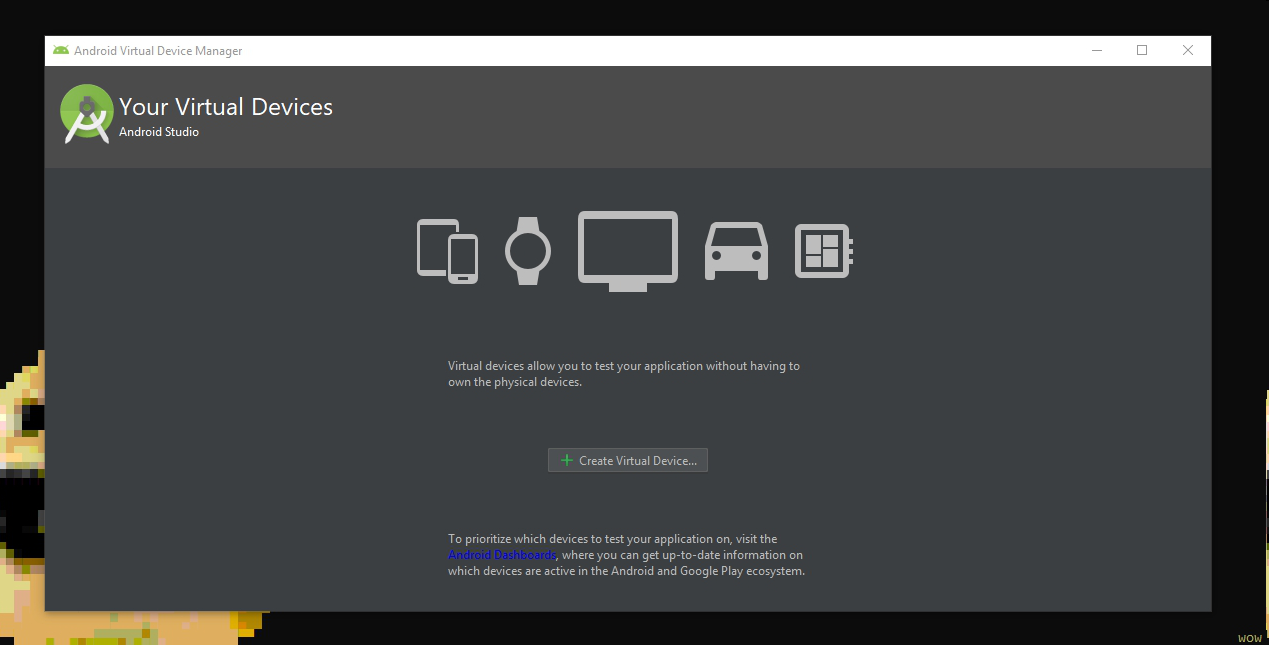Click the Your Virtual Devices heading
Viewport: 1269px width, 645px height.
[x=225, y=107]
